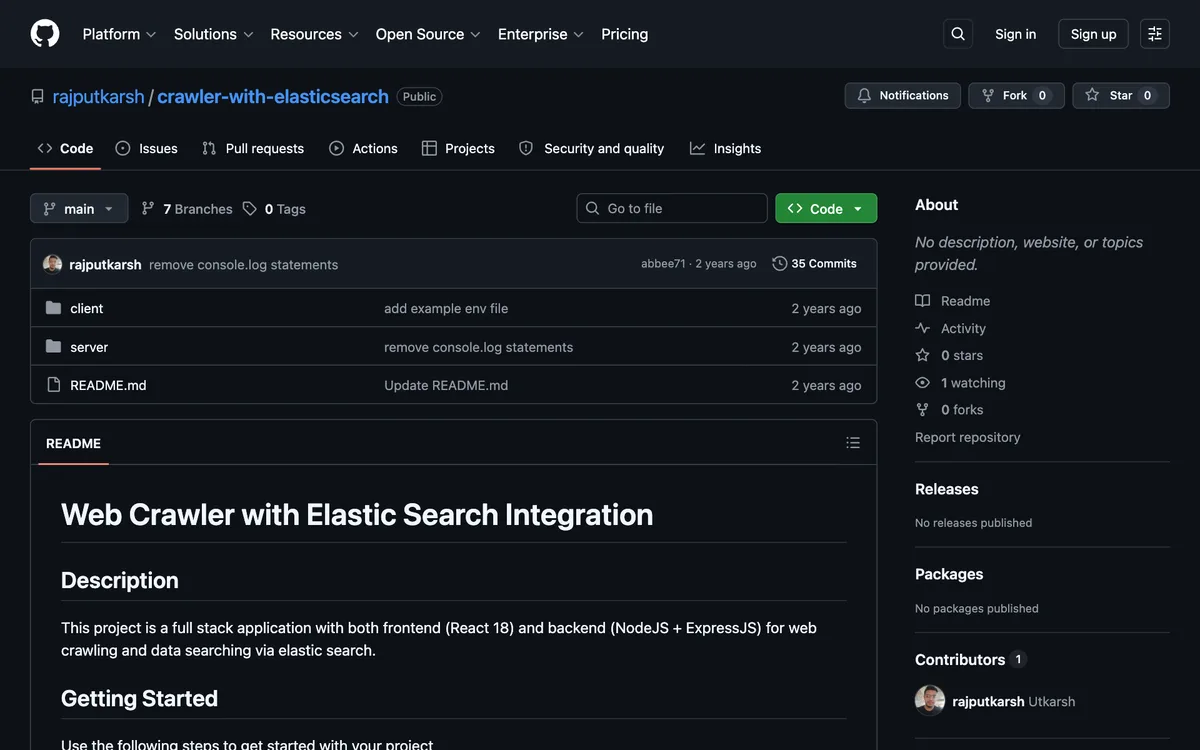Image resolution: width=1200 pixels, height=750 pixels.
Task: Switch to the Projects tab
Action: click(x=458, y=148)
